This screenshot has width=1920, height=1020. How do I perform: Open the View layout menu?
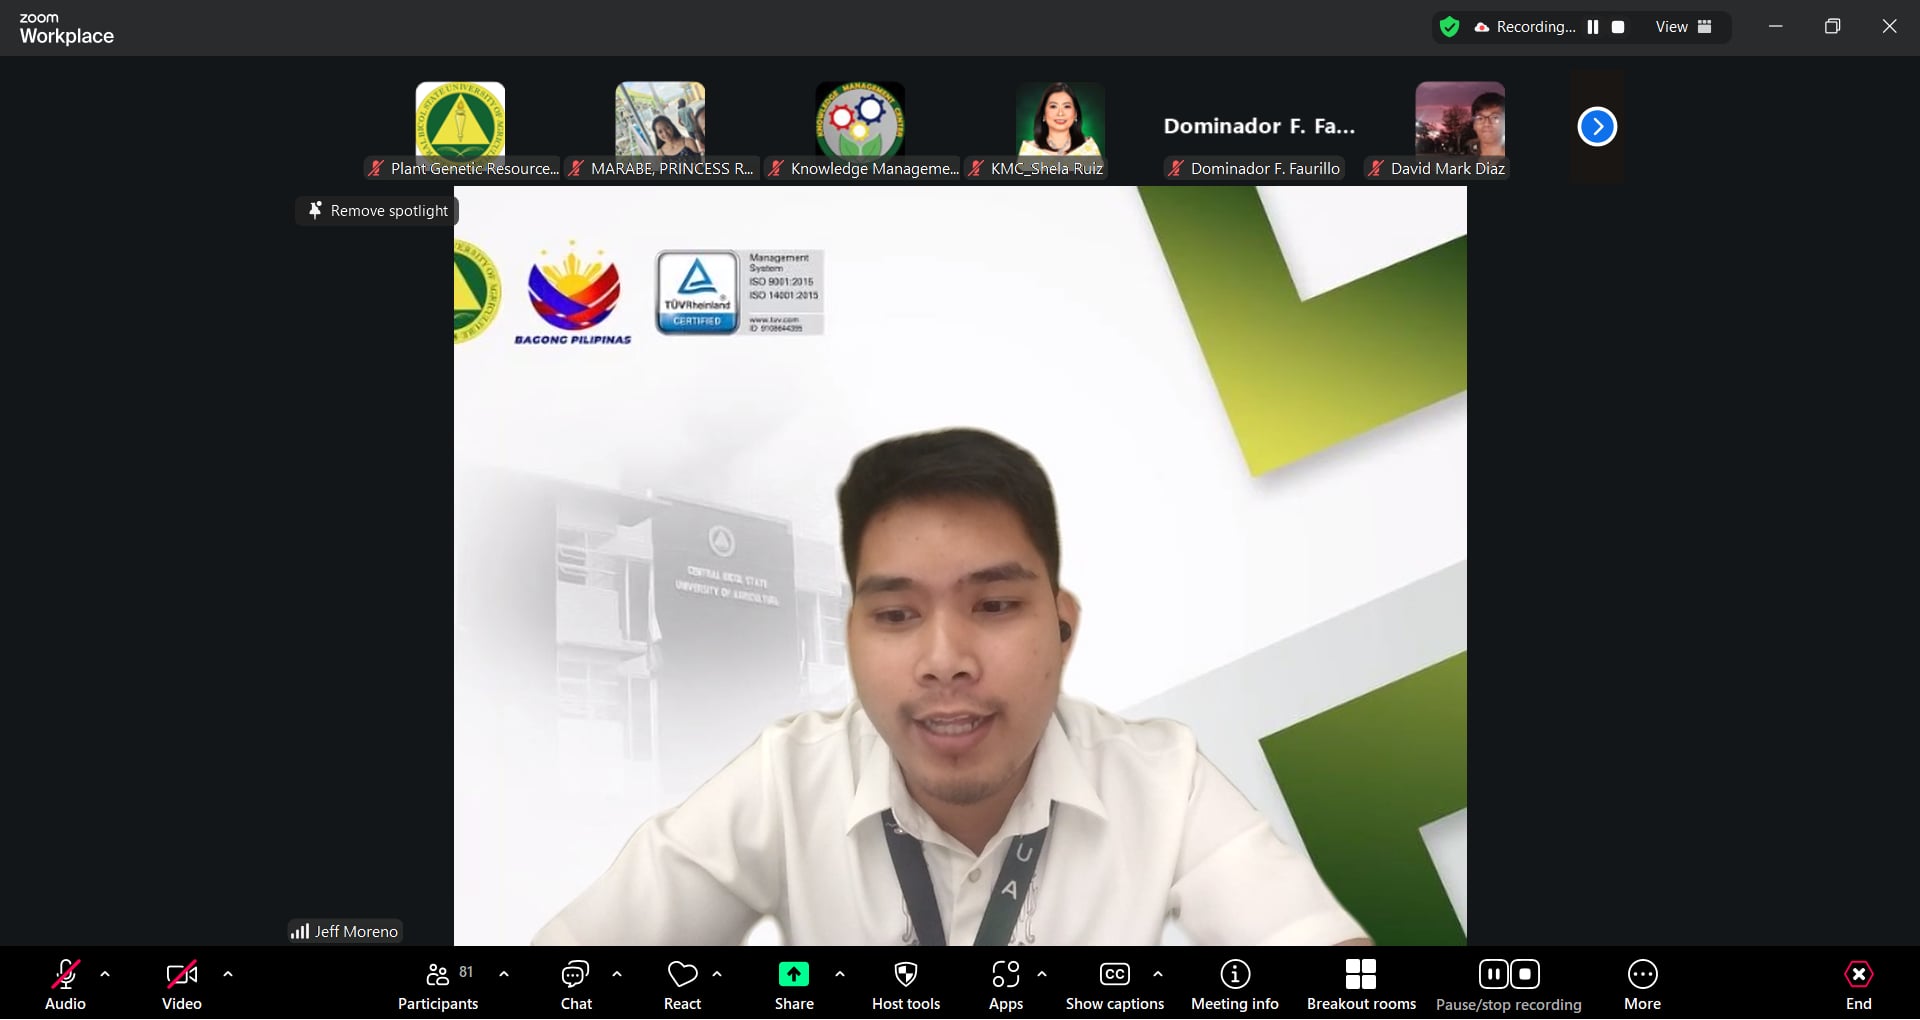[1683, 27]
